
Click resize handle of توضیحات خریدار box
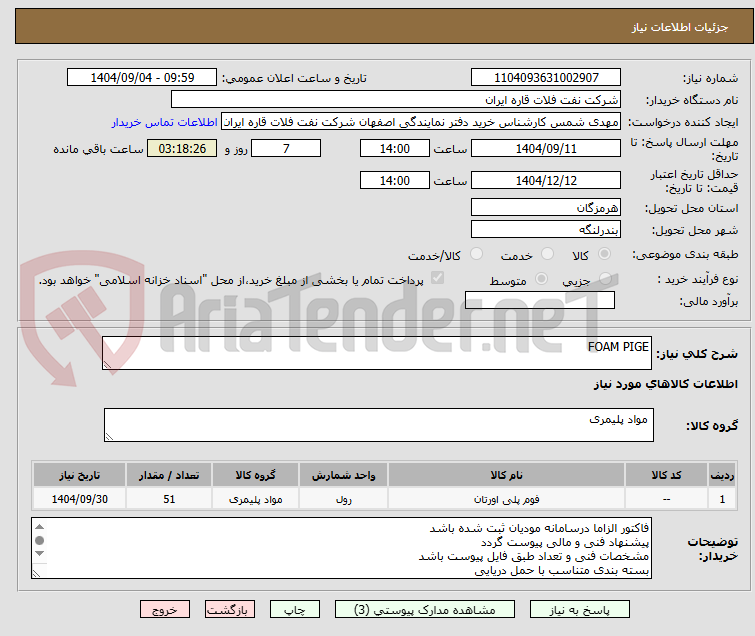pos(36,573)
